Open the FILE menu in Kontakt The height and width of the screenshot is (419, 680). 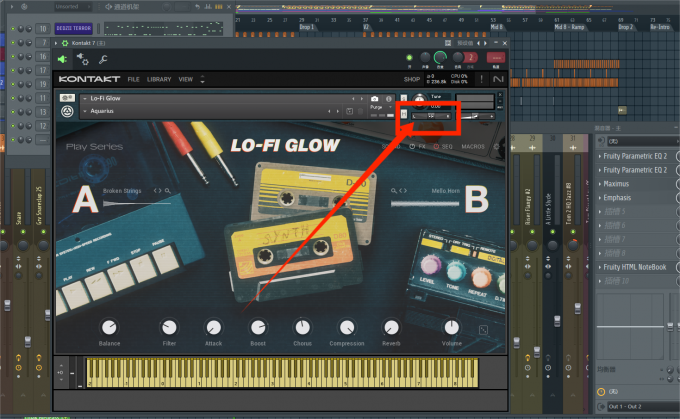click(x=134, y=79)
